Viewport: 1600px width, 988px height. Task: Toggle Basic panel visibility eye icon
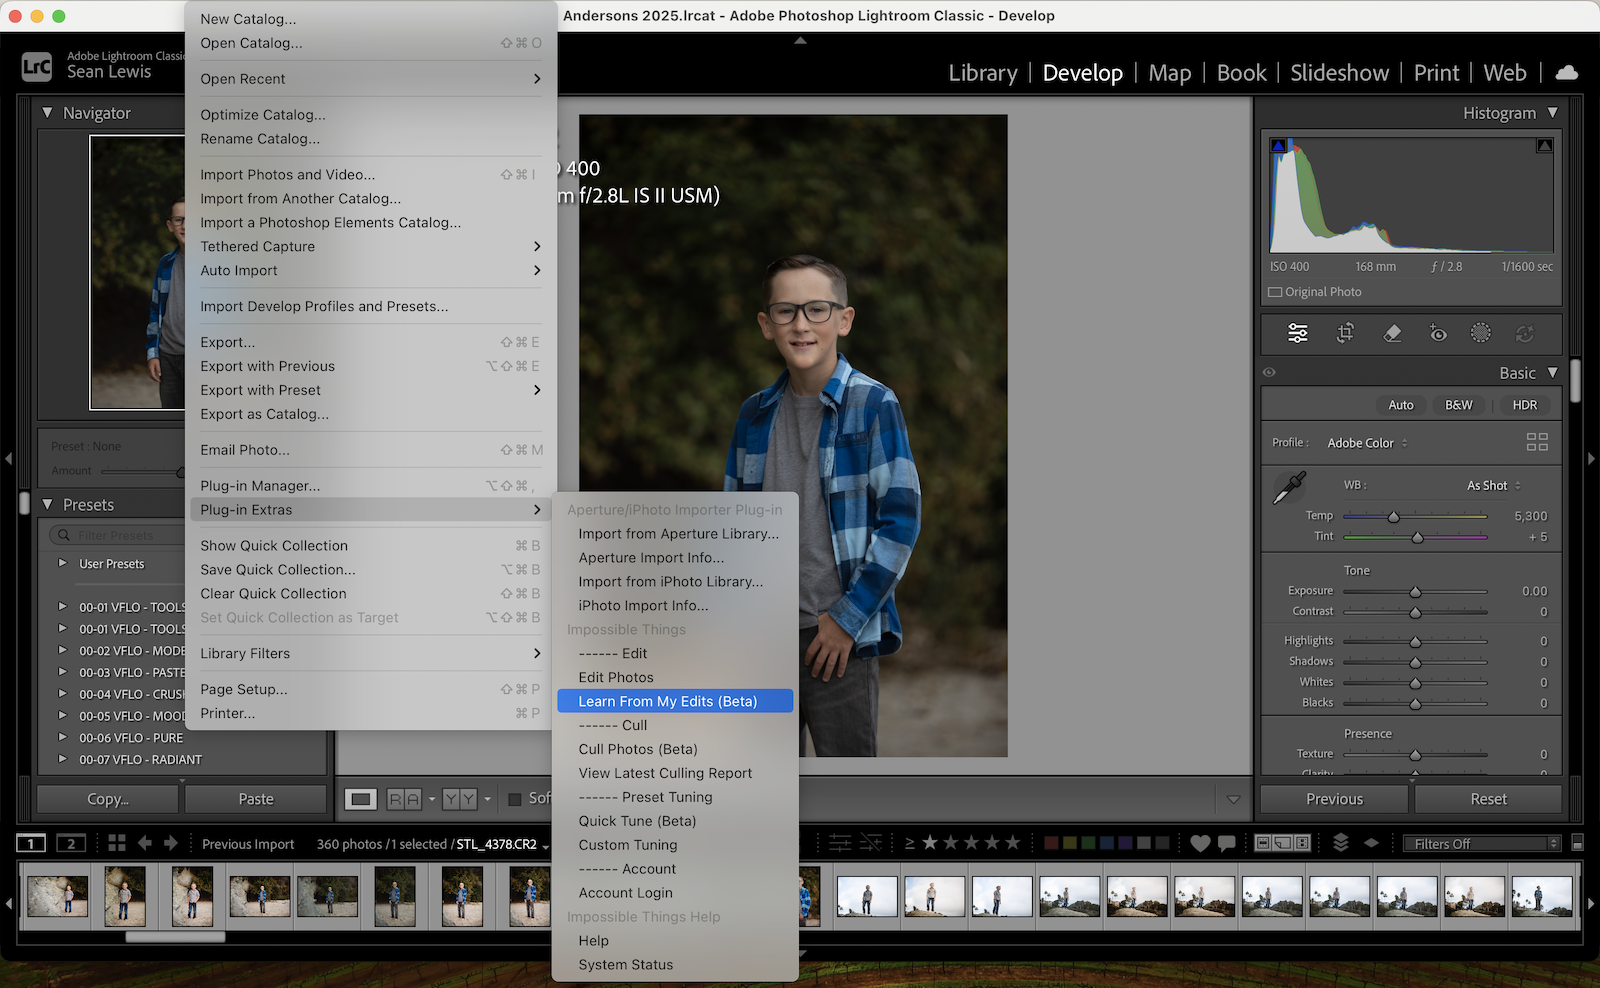pos(1269,372)
